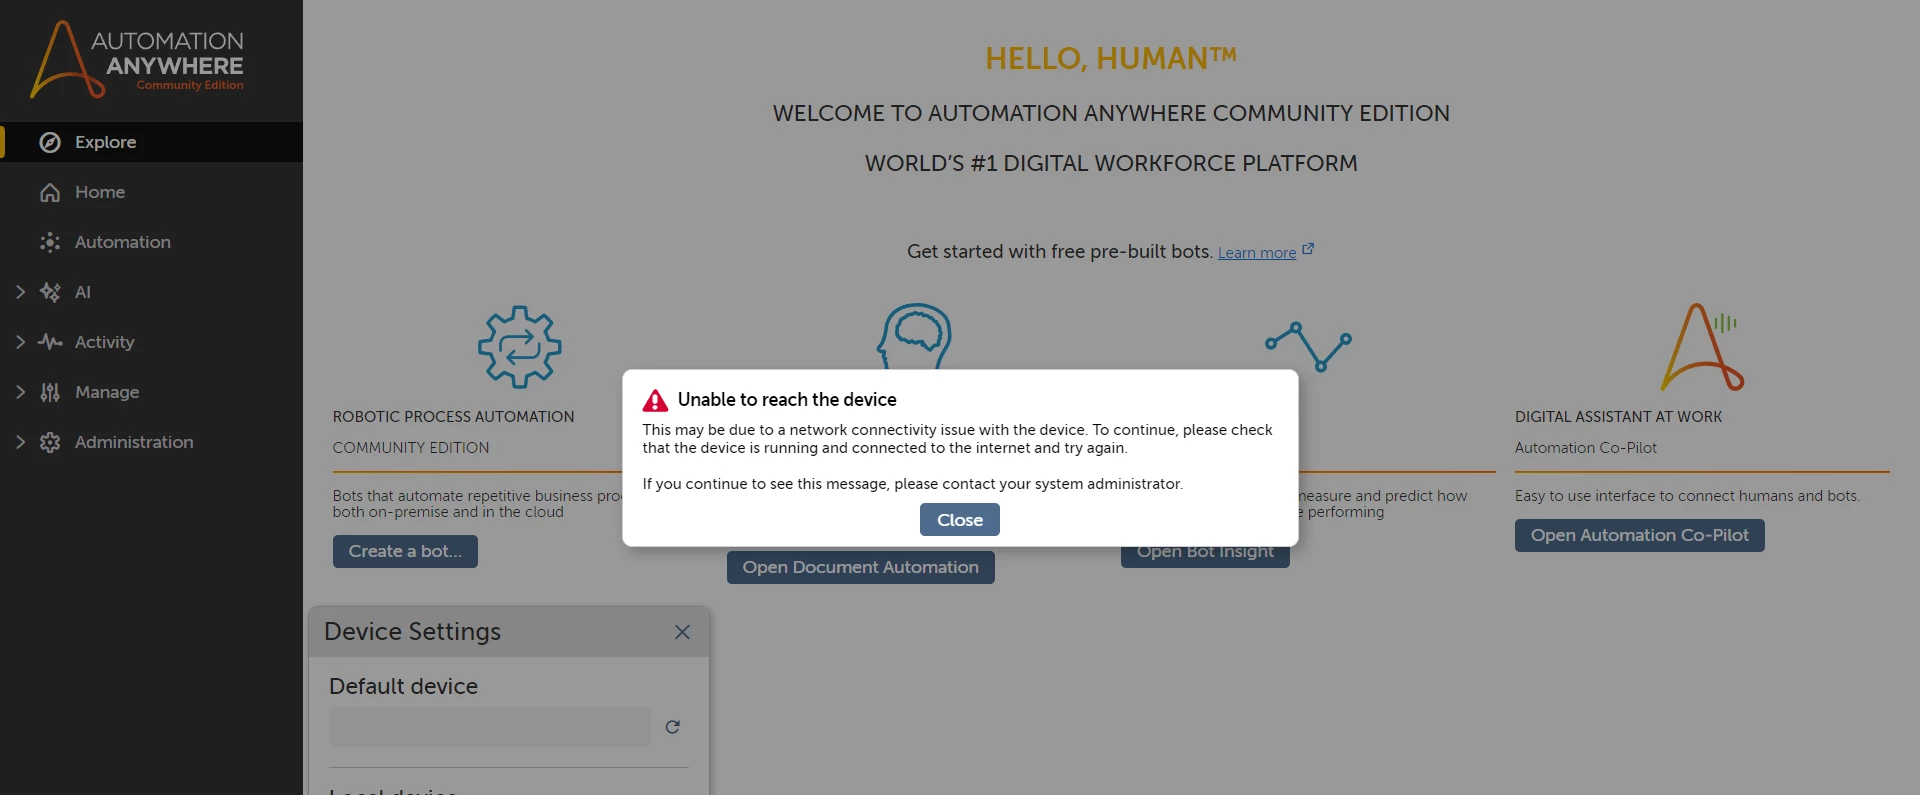The height and width of the screenshot is (795, 1920).
Task: Expand the Manage menu chevron
Action: pyautogui.click(x=20, y=392)
